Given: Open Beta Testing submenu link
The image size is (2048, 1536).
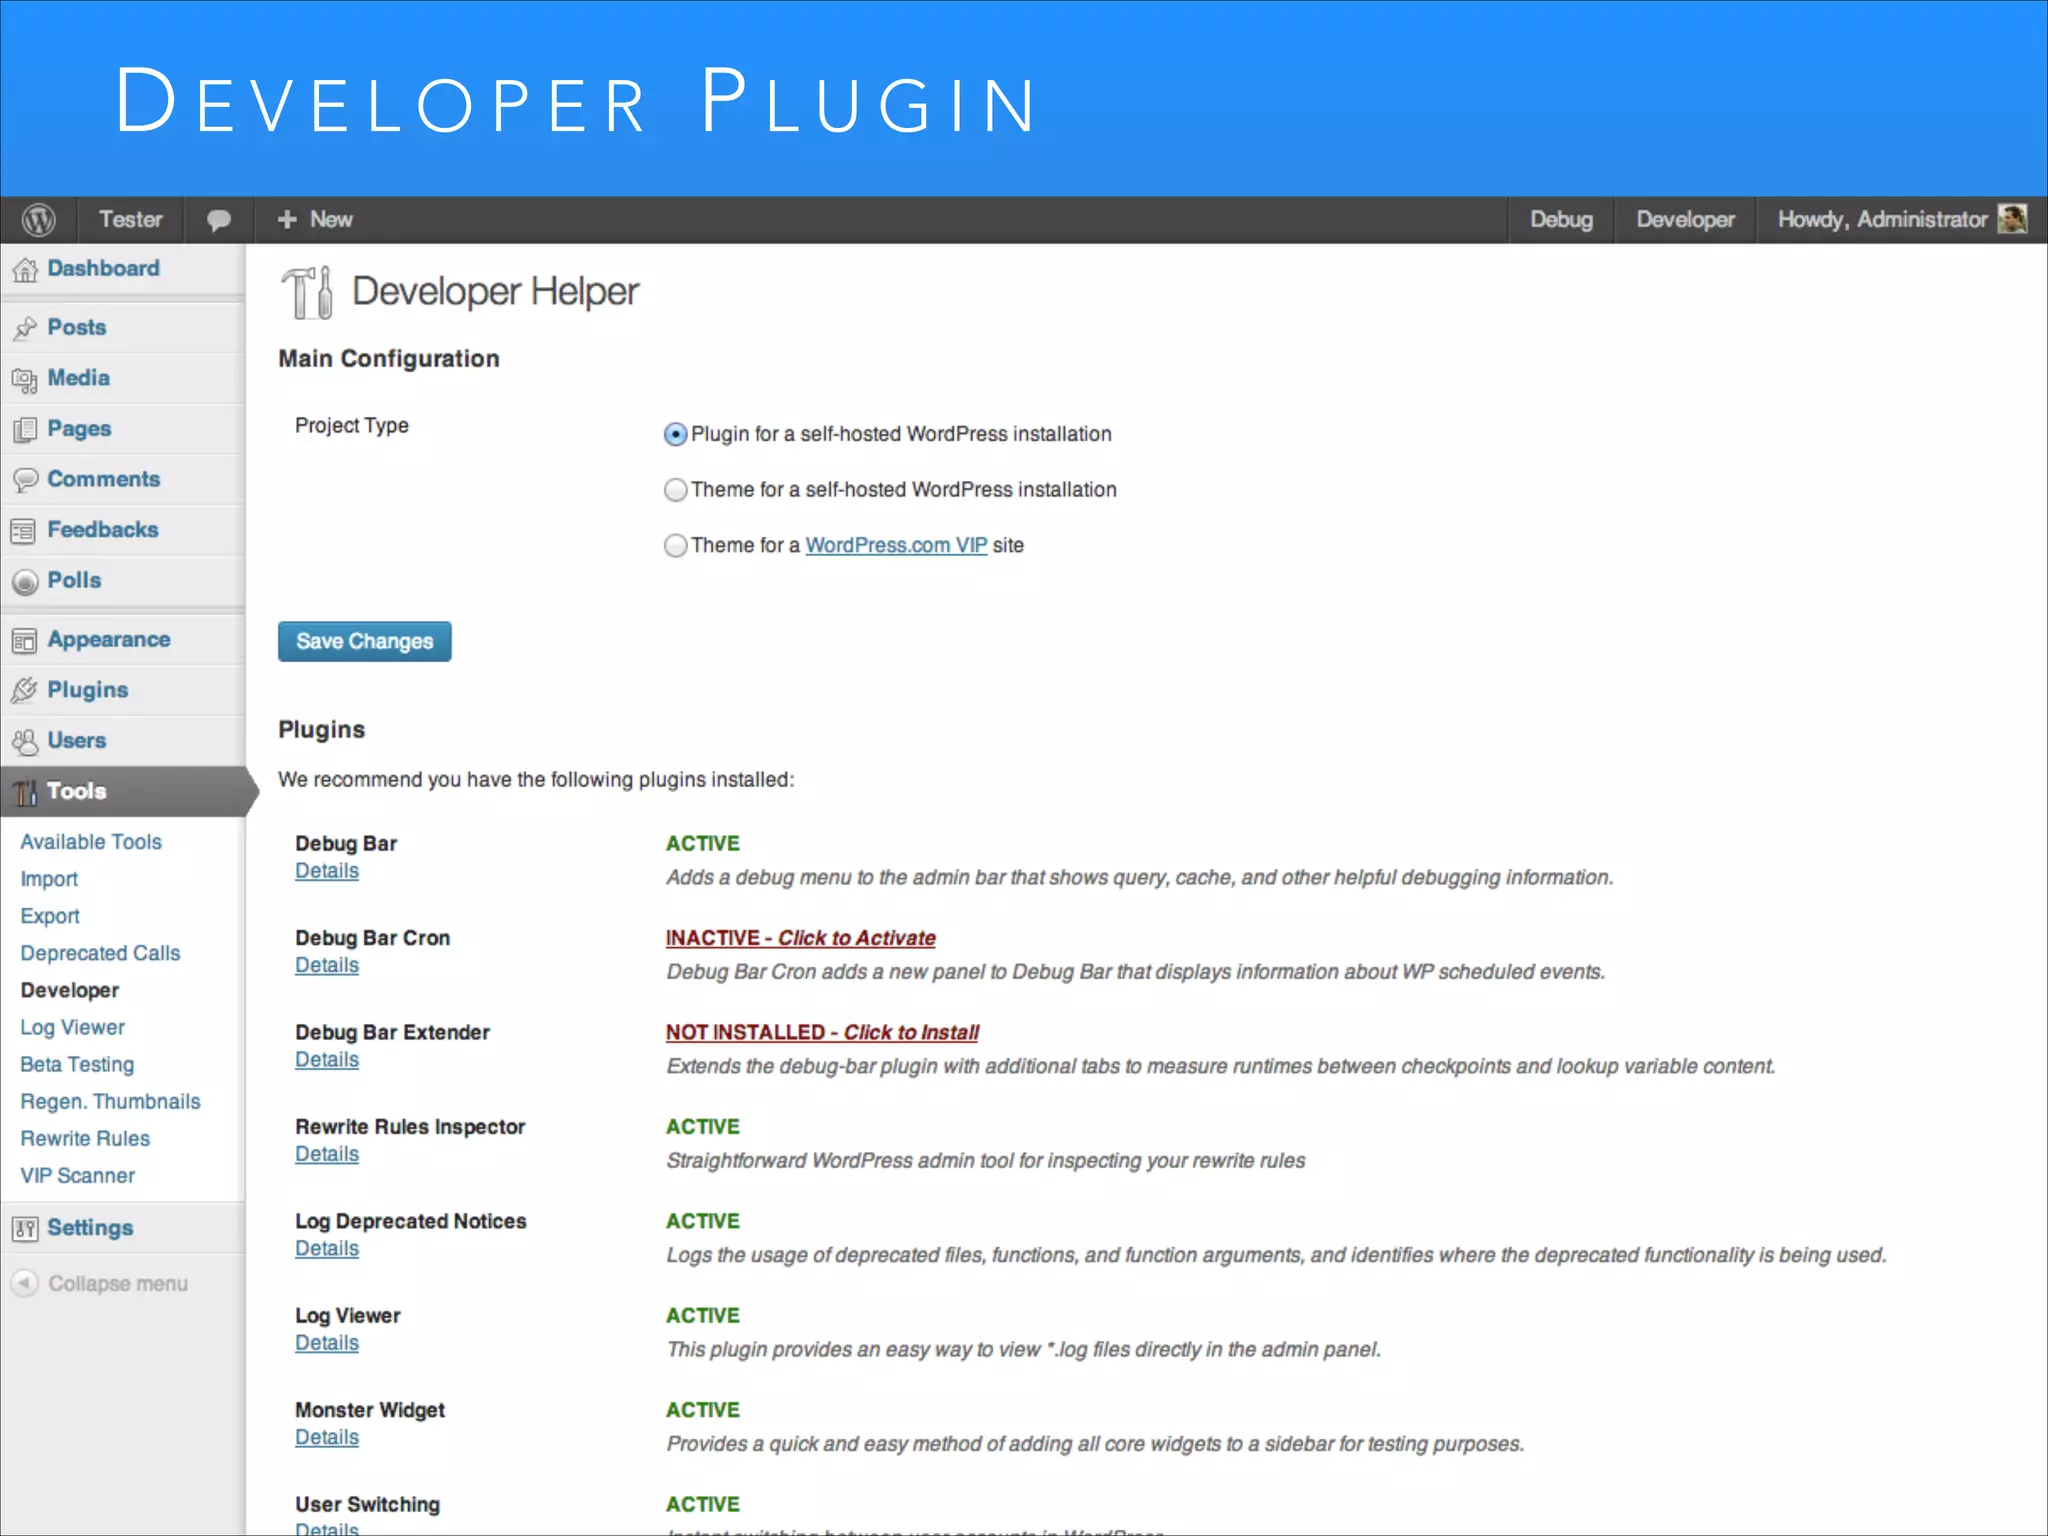Looking at the screenshot, I should 77,1064.
